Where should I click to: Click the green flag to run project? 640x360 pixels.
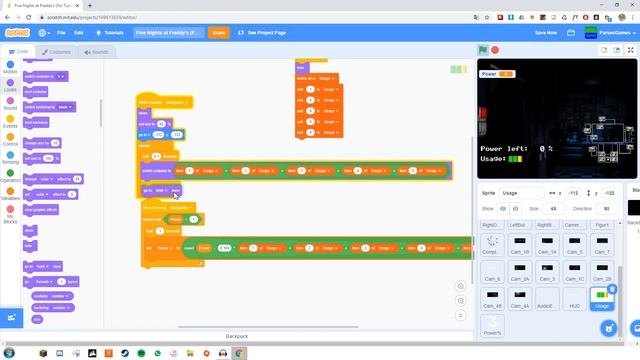(483, 50)
